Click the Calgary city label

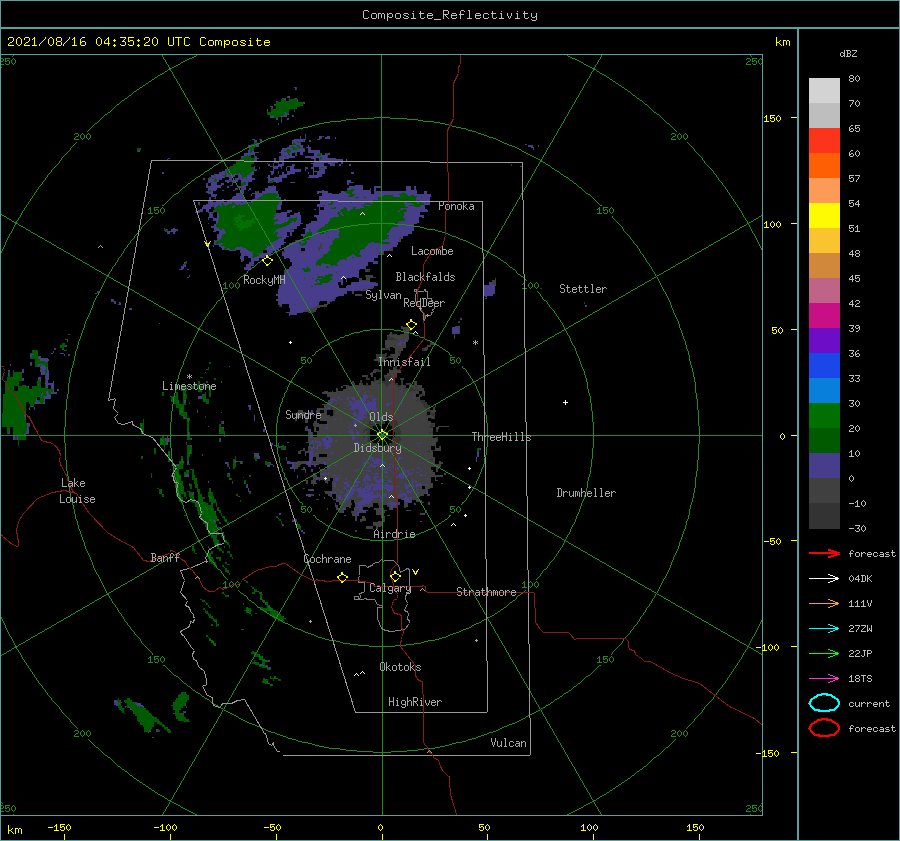pyautogui.click(x=390, y=588)
